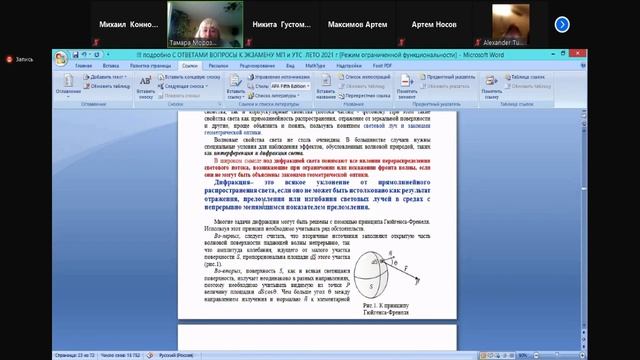Click Артем Носов participant tile
The height and width of the screenshot is (360, 640).
click(x=434, y=24)
